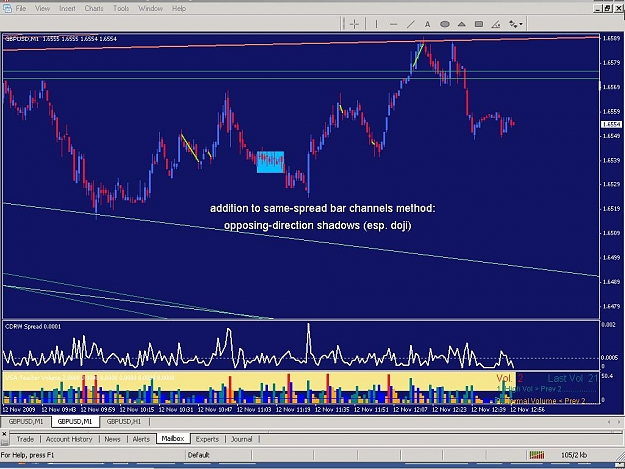This screenshot has height=469, width=625.
Task: Minimize the chart window
Action: [x=597, y=8]
